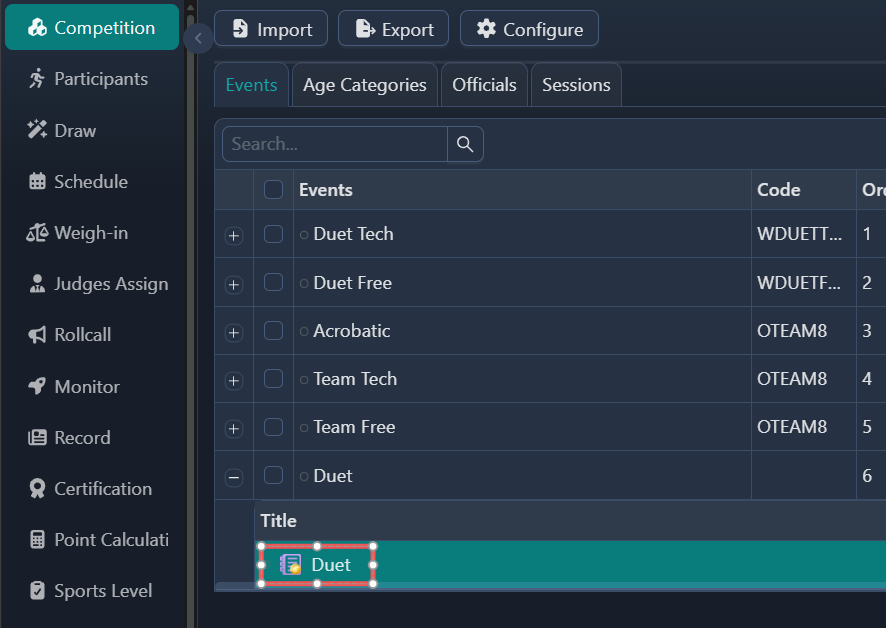Click the notebook icon beside Duet title
Viewport: 886px width, 628px height.
click(x=290, y=565)
